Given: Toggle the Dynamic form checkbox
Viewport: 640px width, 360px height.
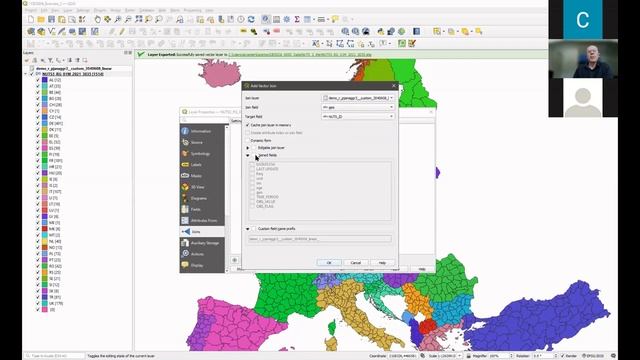Looking at the screenshot, I should click(247, 140).
